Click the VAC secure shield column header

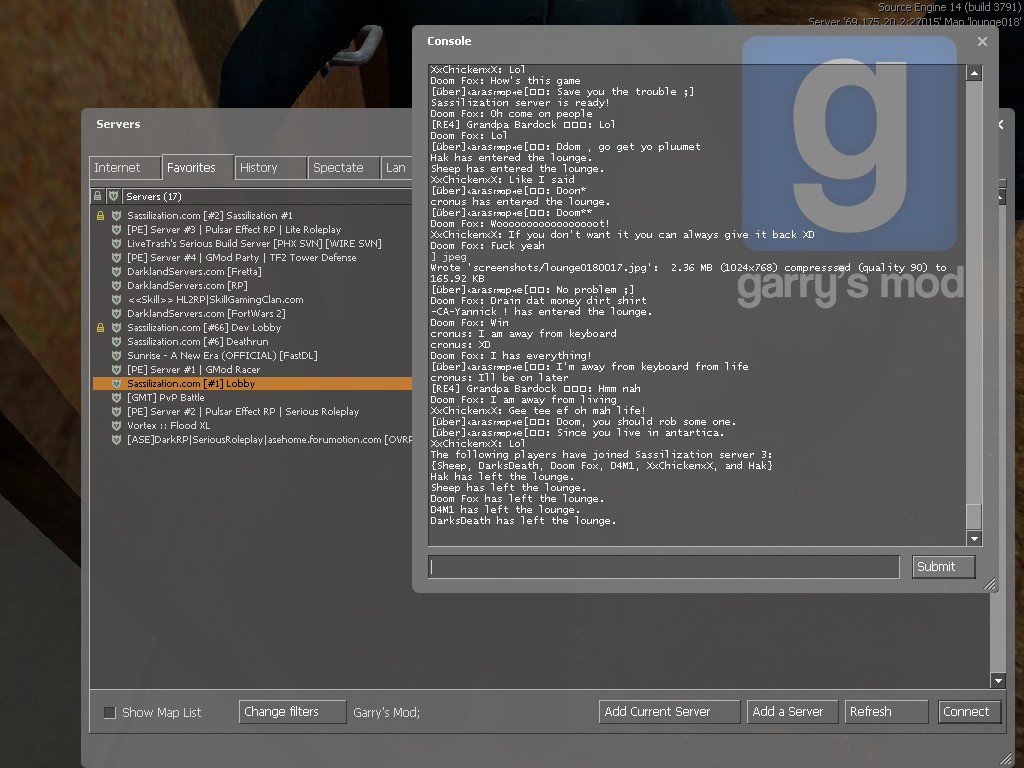tap(113, 197)
